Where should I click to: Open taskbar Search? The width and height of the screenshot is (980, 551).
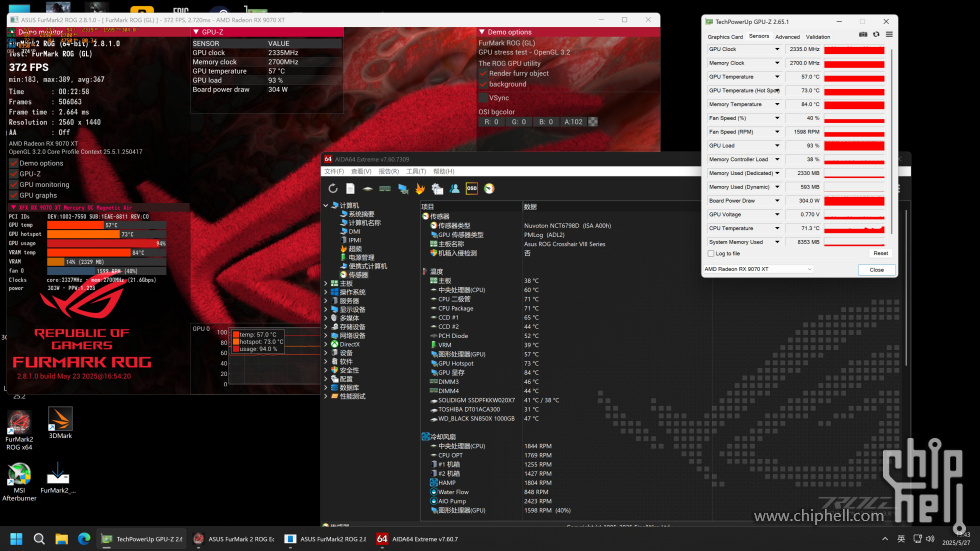pyautogui.click(x=39, y=539)
